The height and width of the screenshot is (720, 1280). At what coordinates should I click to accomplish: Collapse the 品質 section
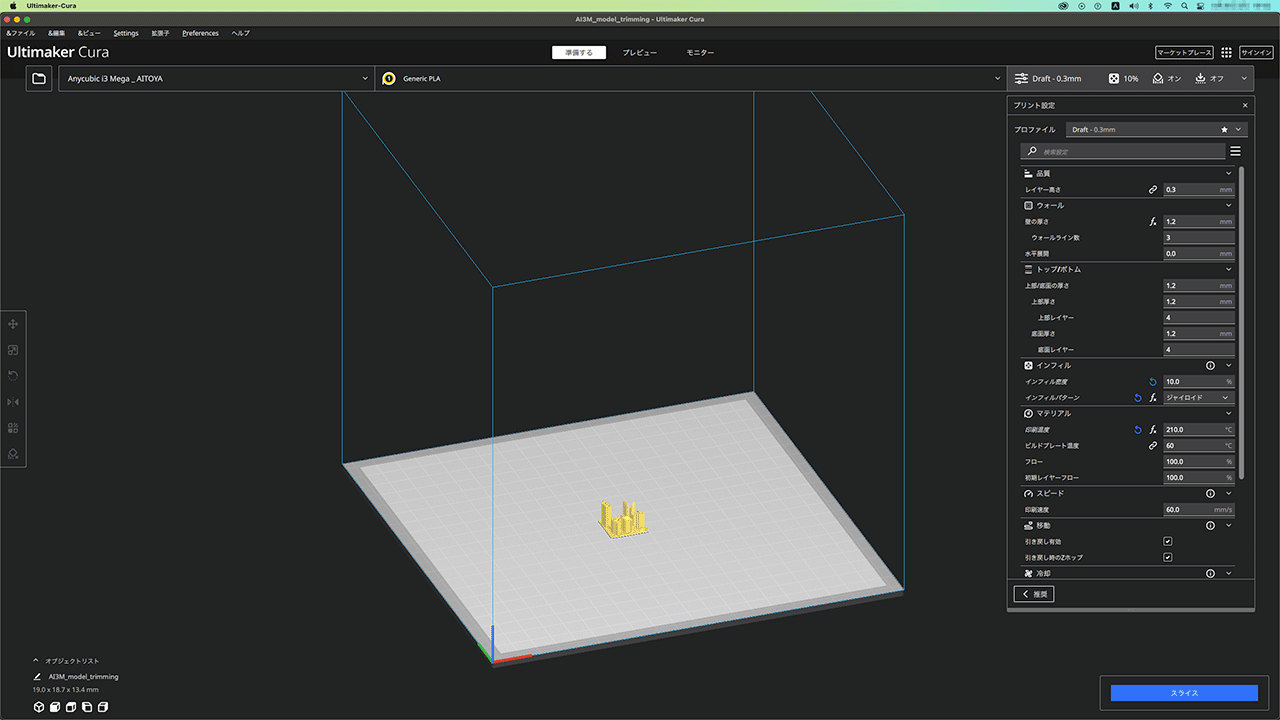1229,173
